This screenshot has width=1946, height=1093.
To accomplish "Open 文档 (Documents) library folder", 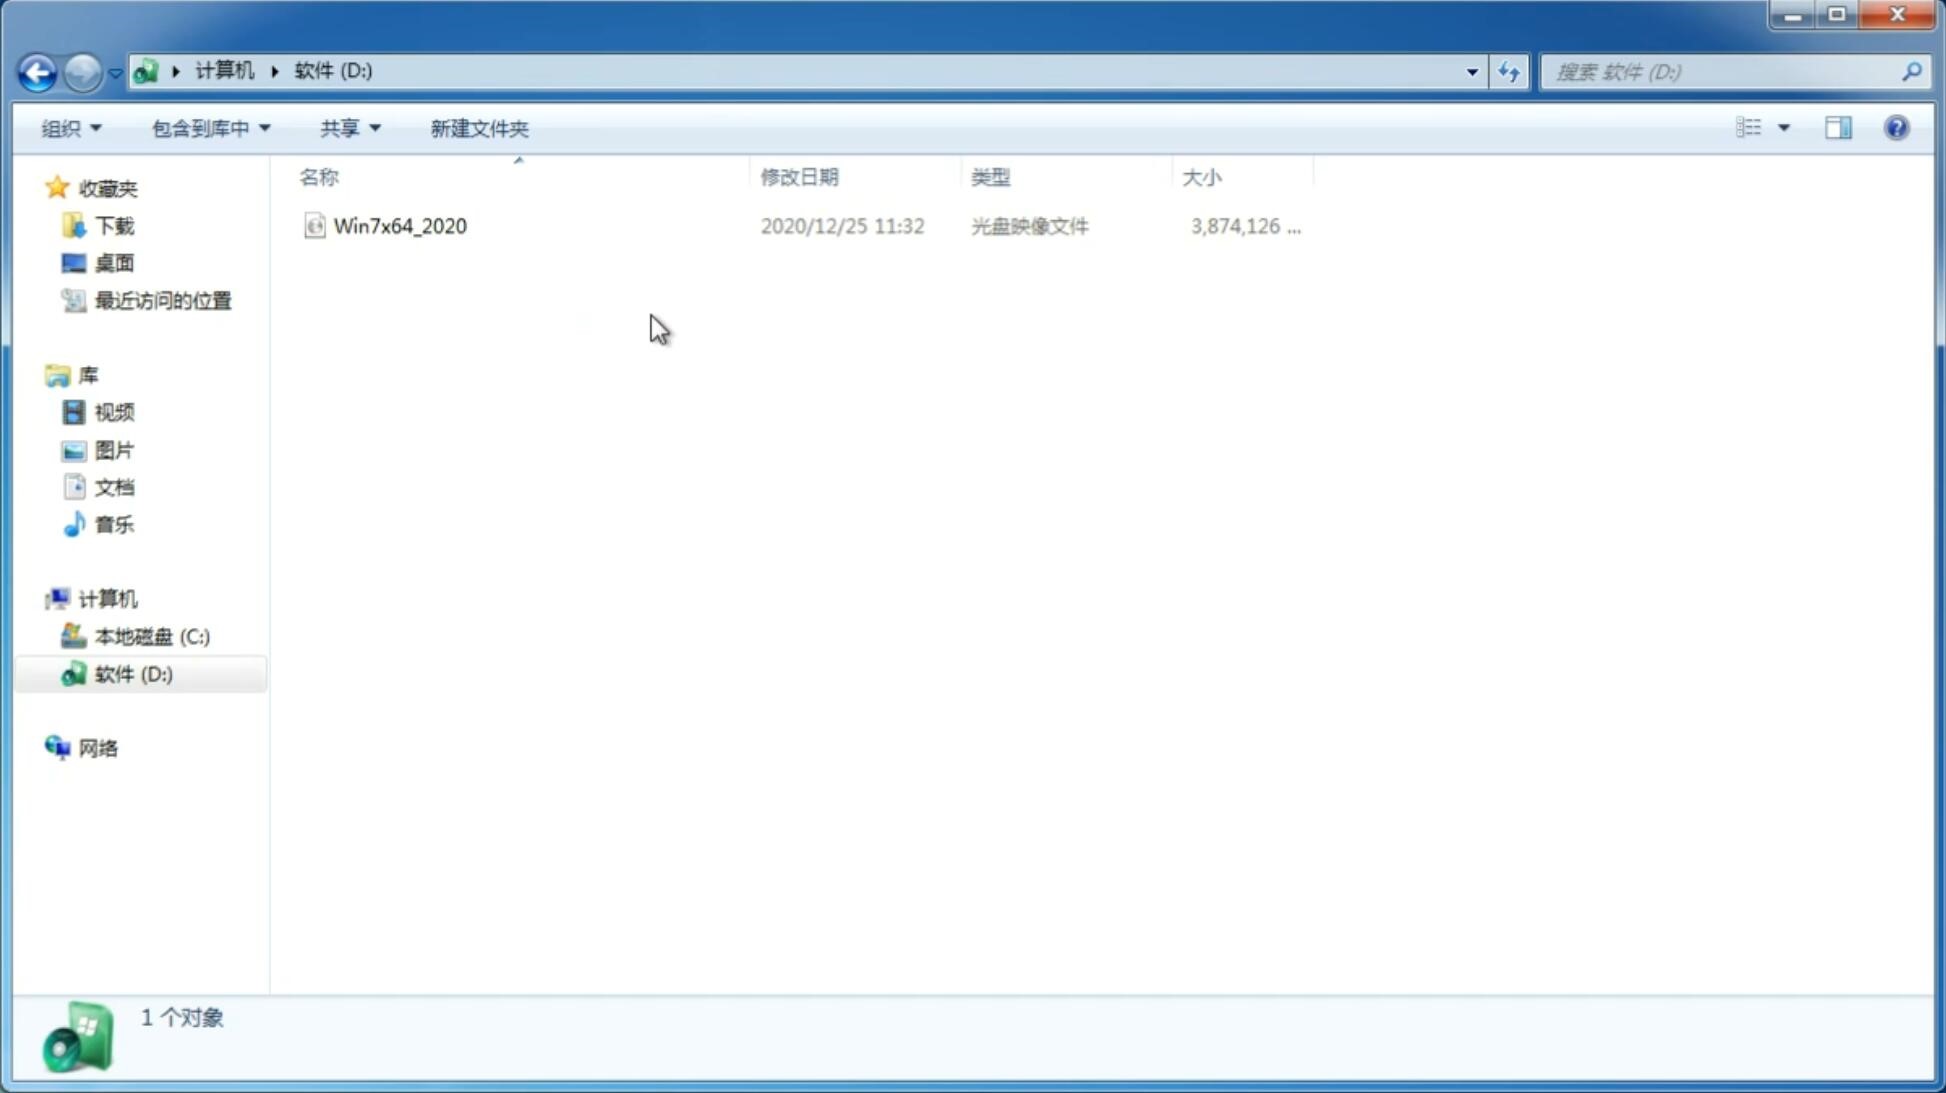I will (114, 486).
